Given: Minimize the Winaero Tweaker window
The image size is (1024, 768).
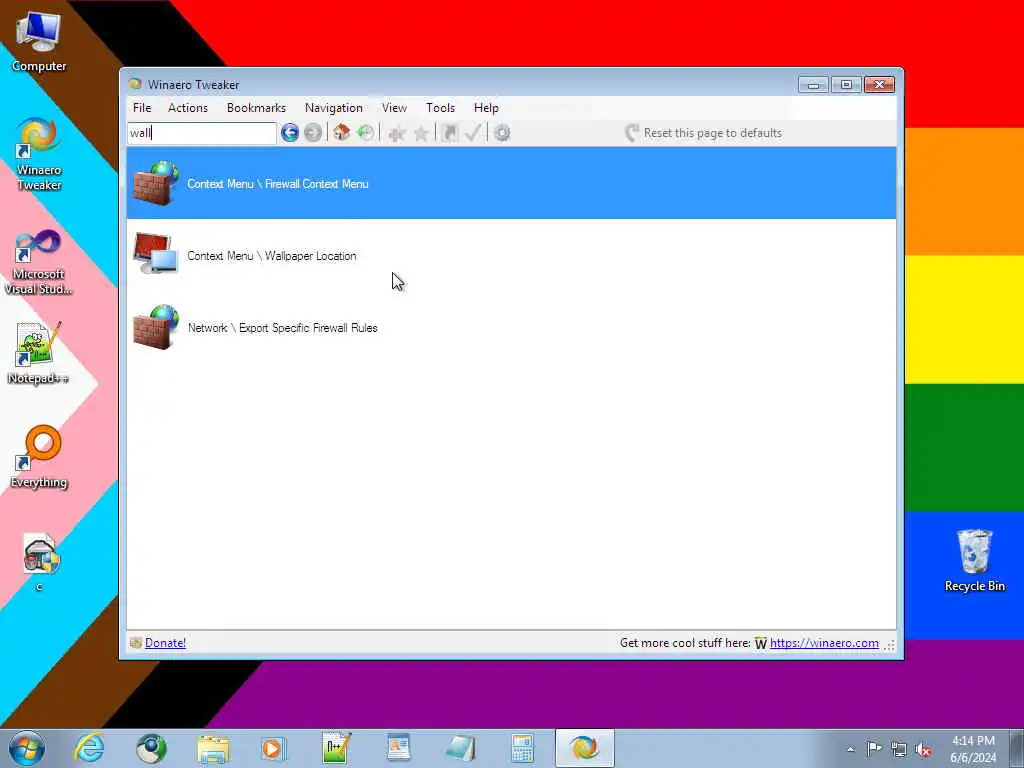Looking at the screenshot, I should [x=813, y=85].
